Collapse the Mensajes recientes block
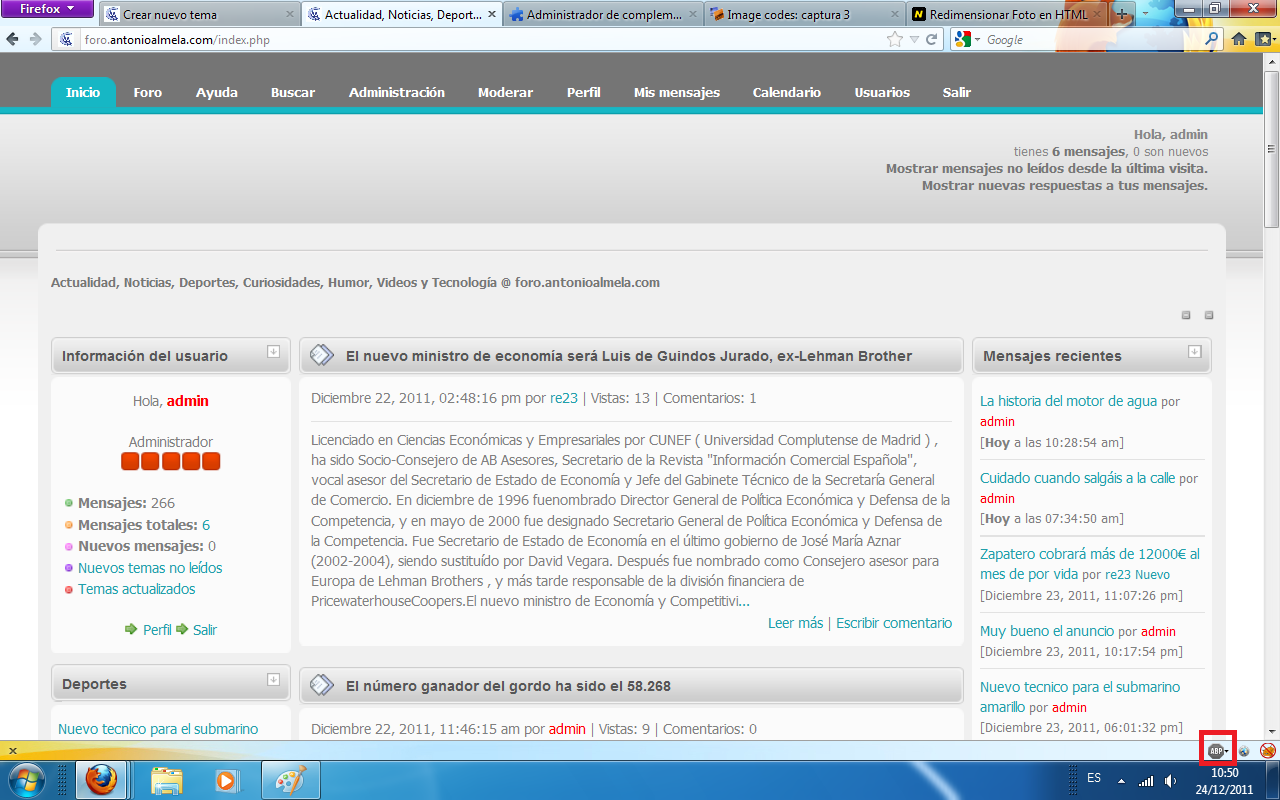Viewport: 1280px width, 800px height. point(1194,351)
